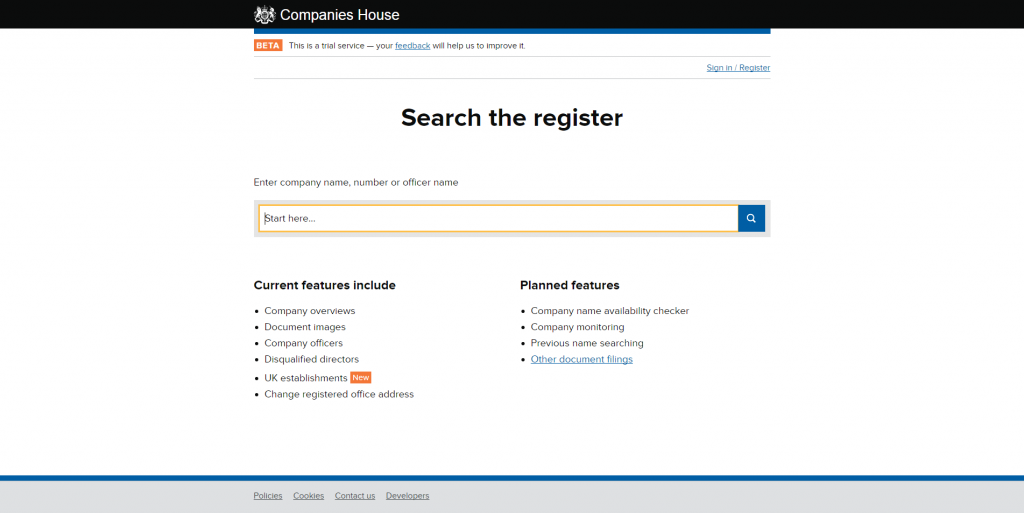This screenshot has width=1024, height=513.
Task: Click 'Disqualified directors' list item
Action: [x=312, y=359]
